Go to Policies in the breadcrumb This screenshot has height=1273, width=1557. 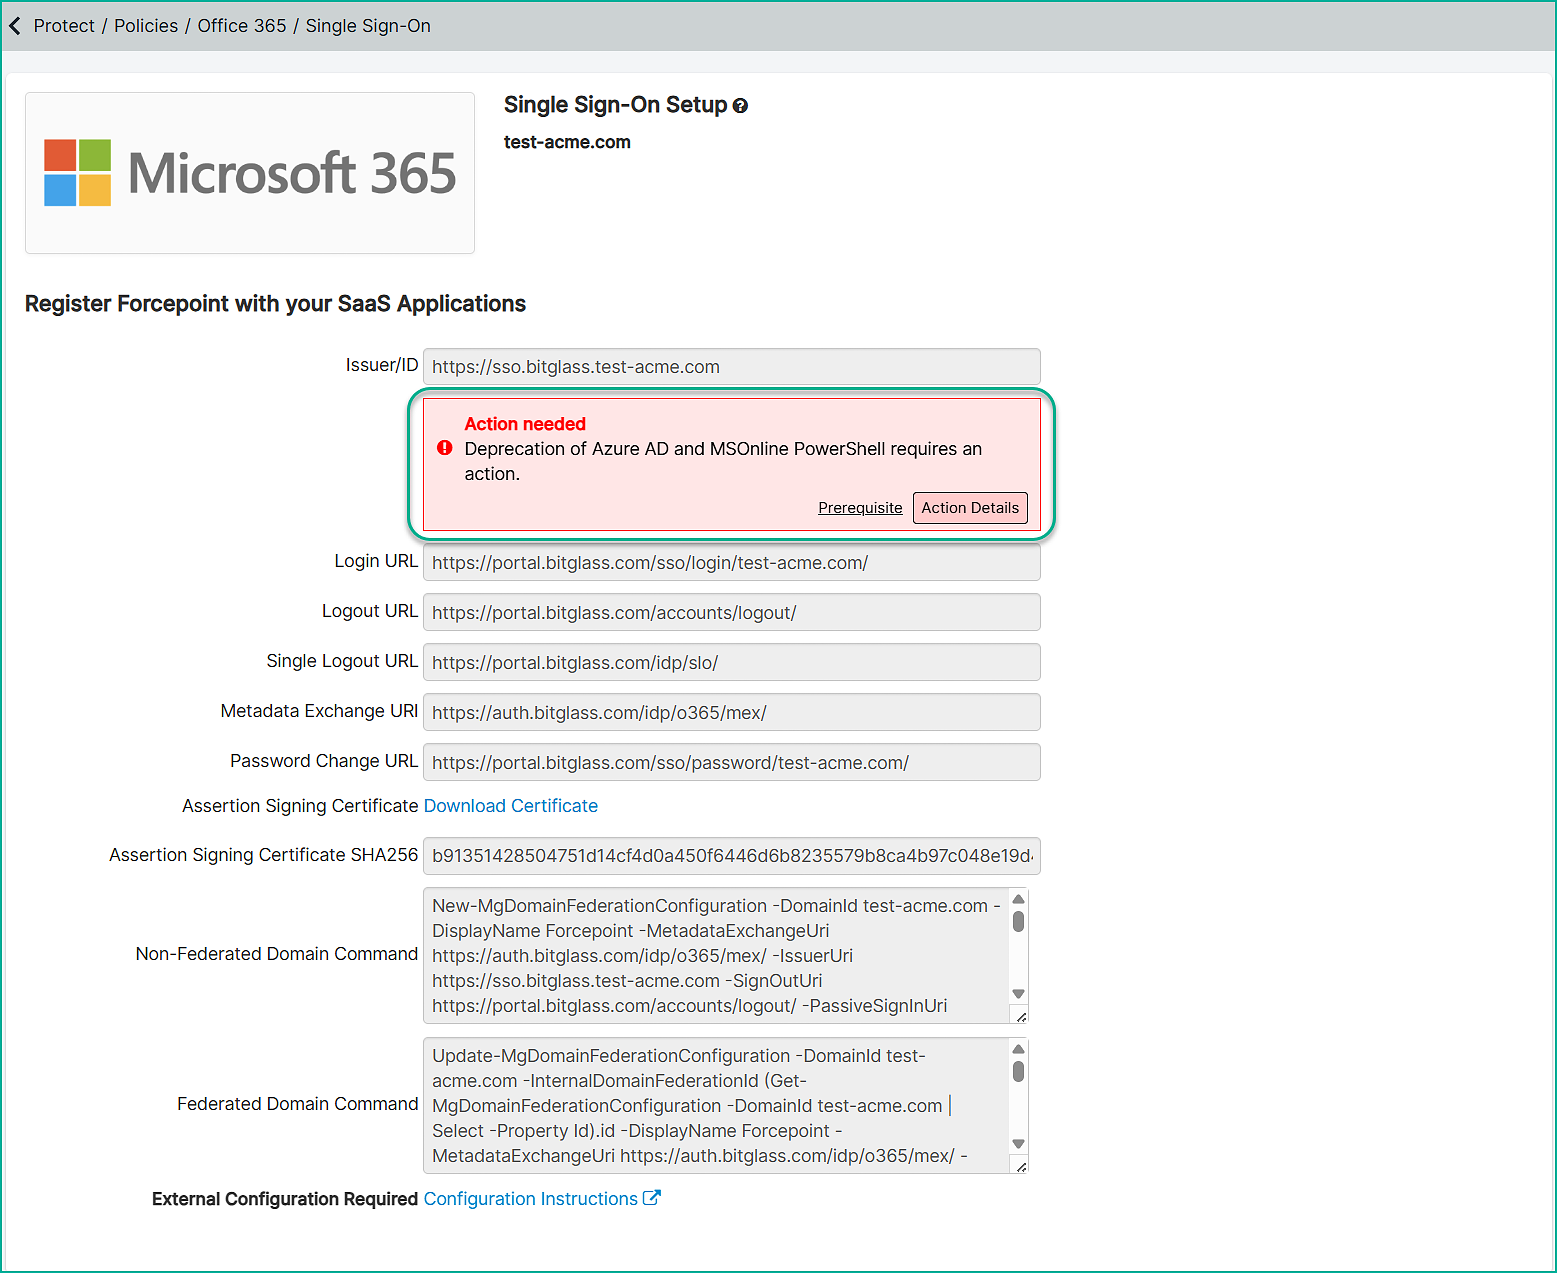pyautogui.click(x=146, y=26)
